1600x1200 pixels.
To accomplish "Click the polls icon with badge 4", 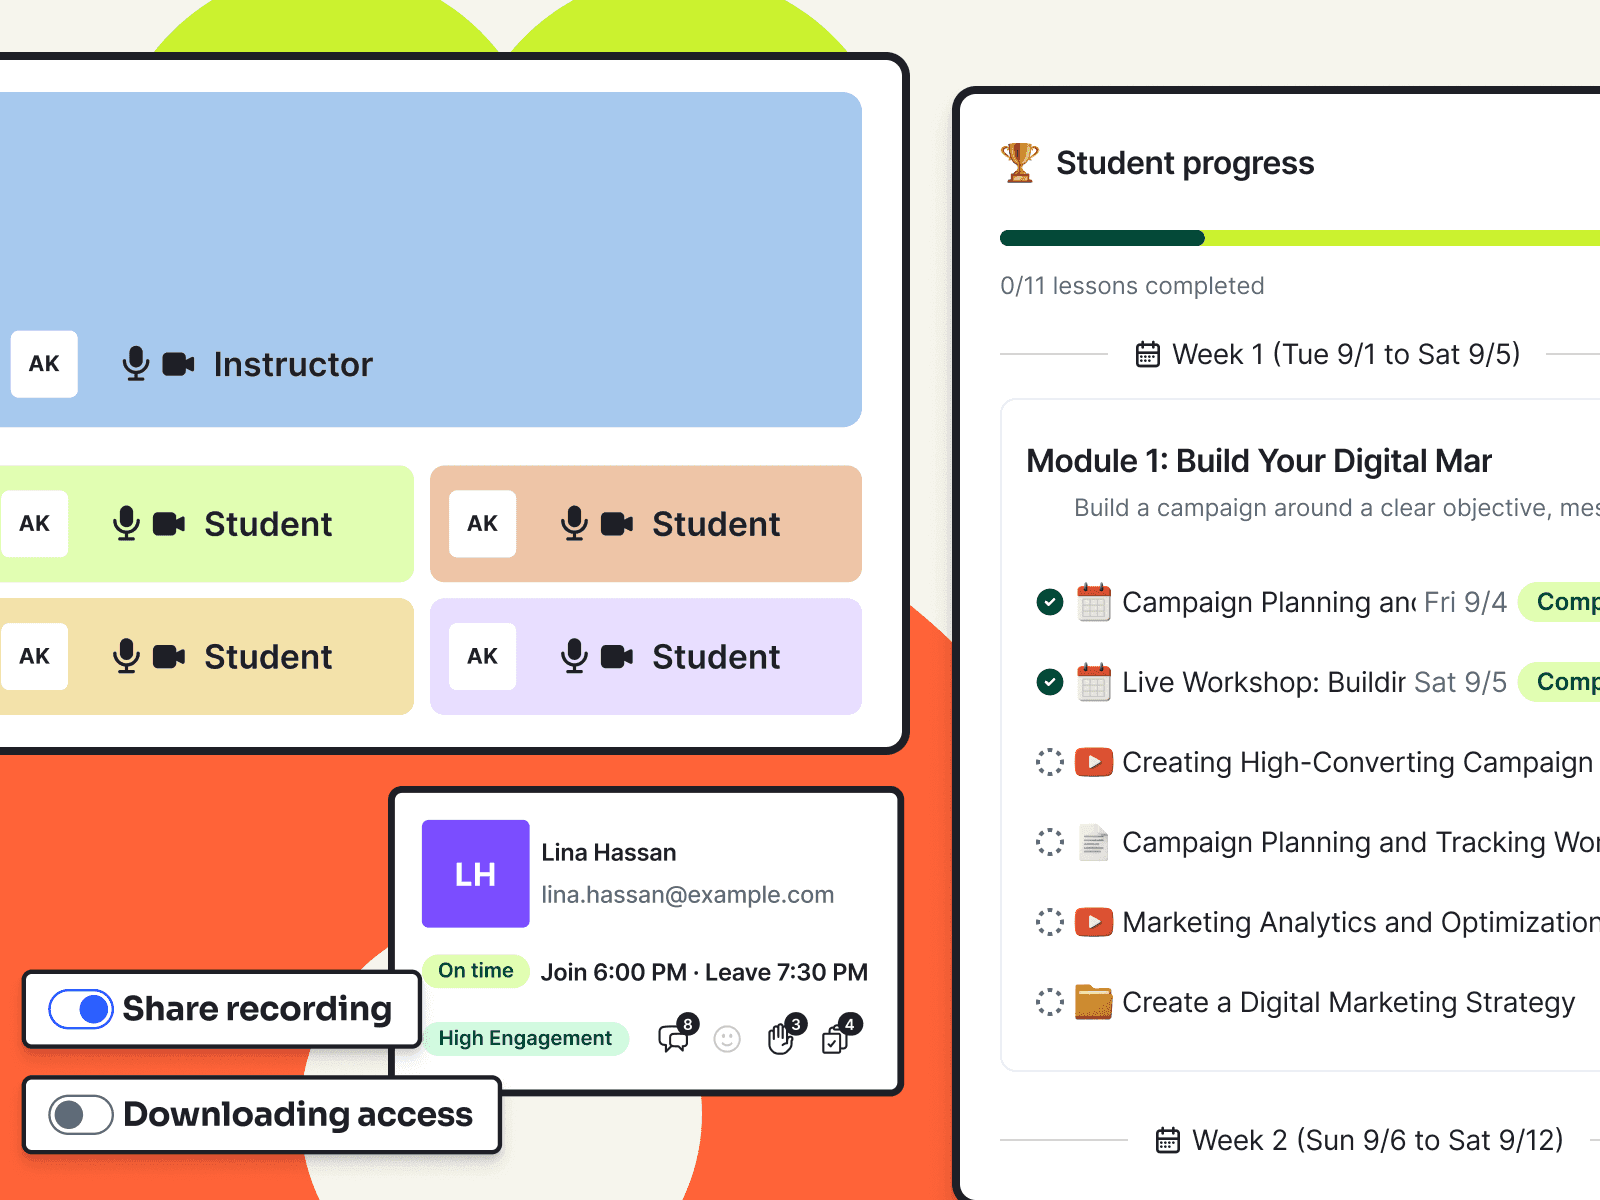I will 838,1036.
